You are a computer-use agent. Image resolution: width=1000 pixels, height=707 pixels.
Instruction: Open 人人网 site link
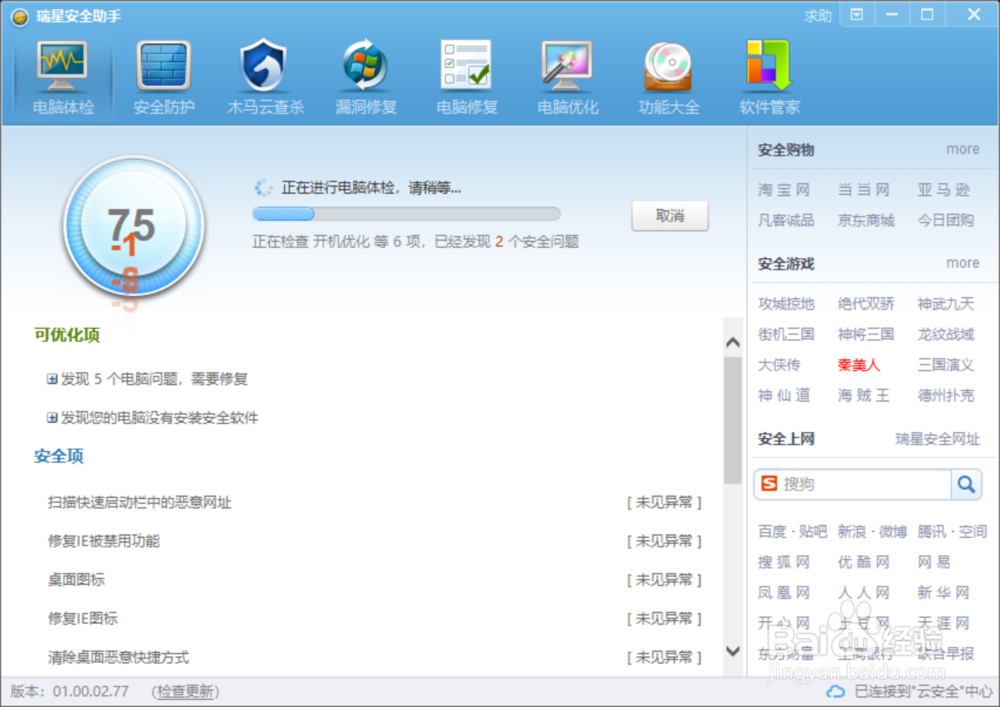click(864, 593)
